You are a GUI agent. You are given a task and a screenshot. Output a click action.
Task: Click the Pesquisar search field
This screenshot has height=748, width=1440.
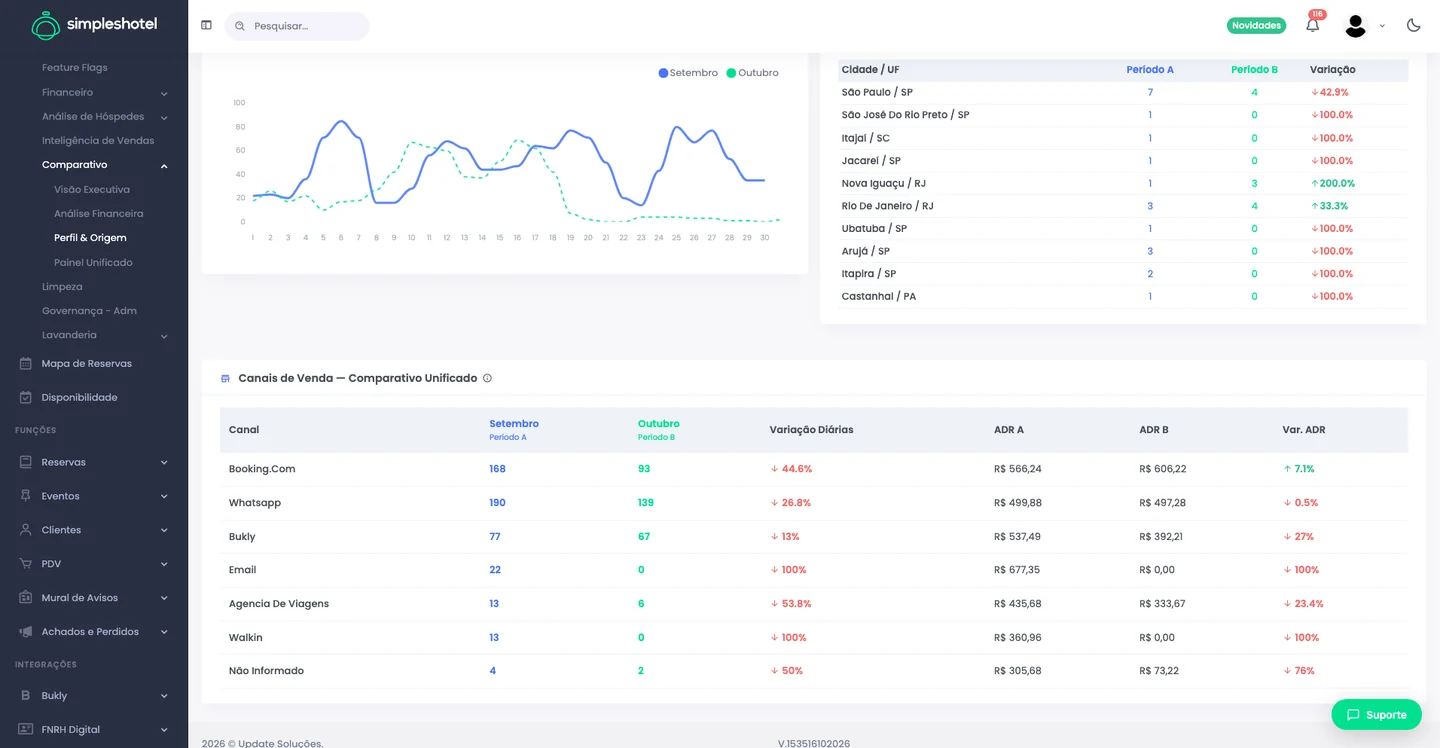(x=297, y=26)
